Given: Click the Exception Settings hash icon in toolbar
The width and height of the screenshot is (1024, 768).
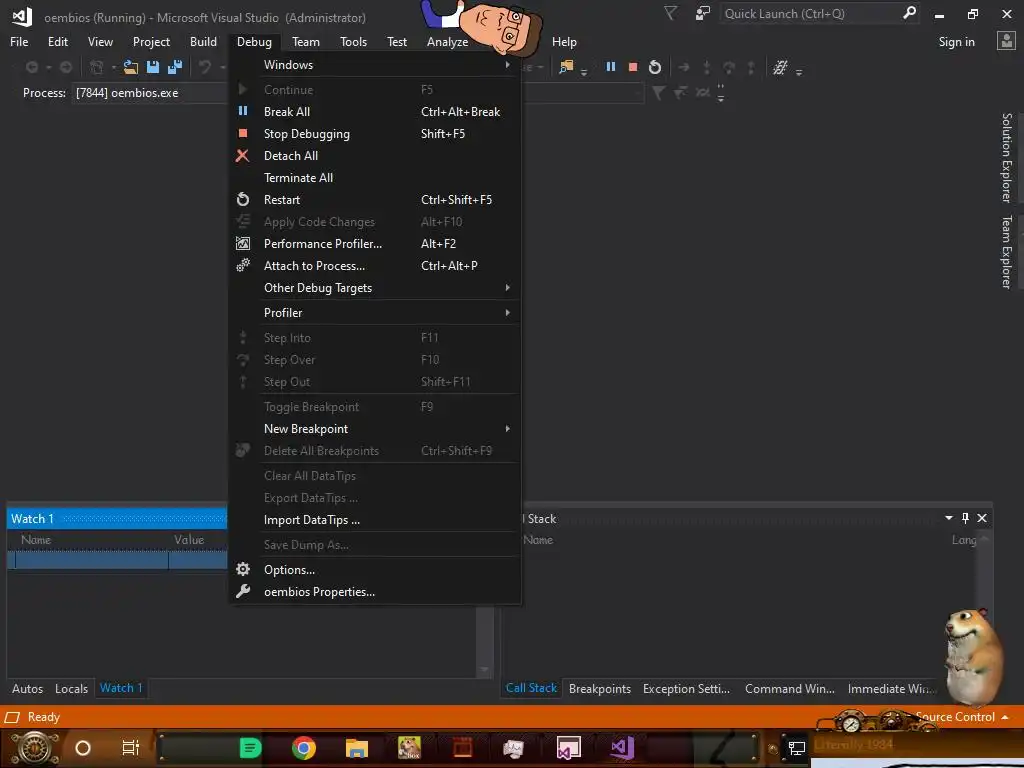Looking at the screenshot, I should coord(780,67).
